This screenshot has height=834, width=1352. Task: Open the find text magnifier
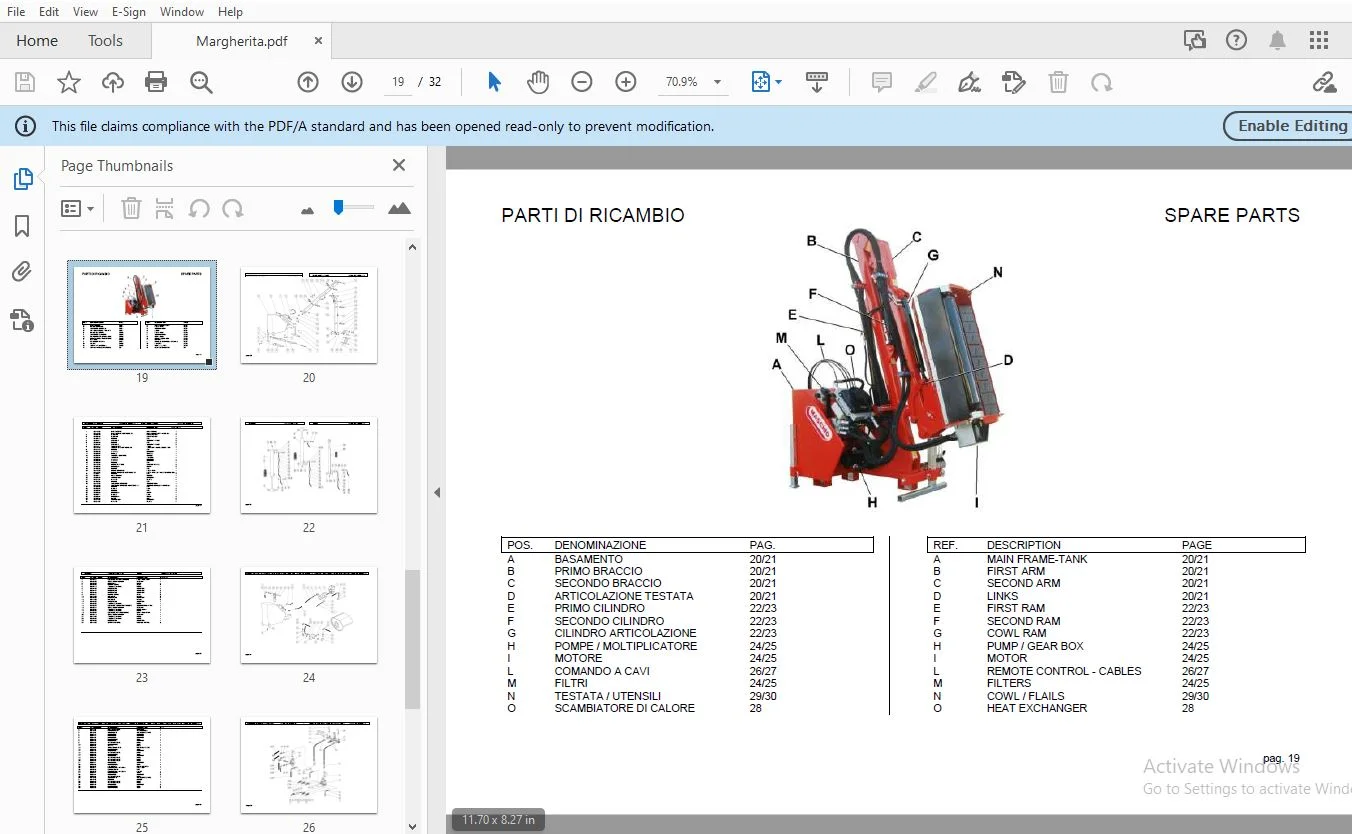pos(201,82)
